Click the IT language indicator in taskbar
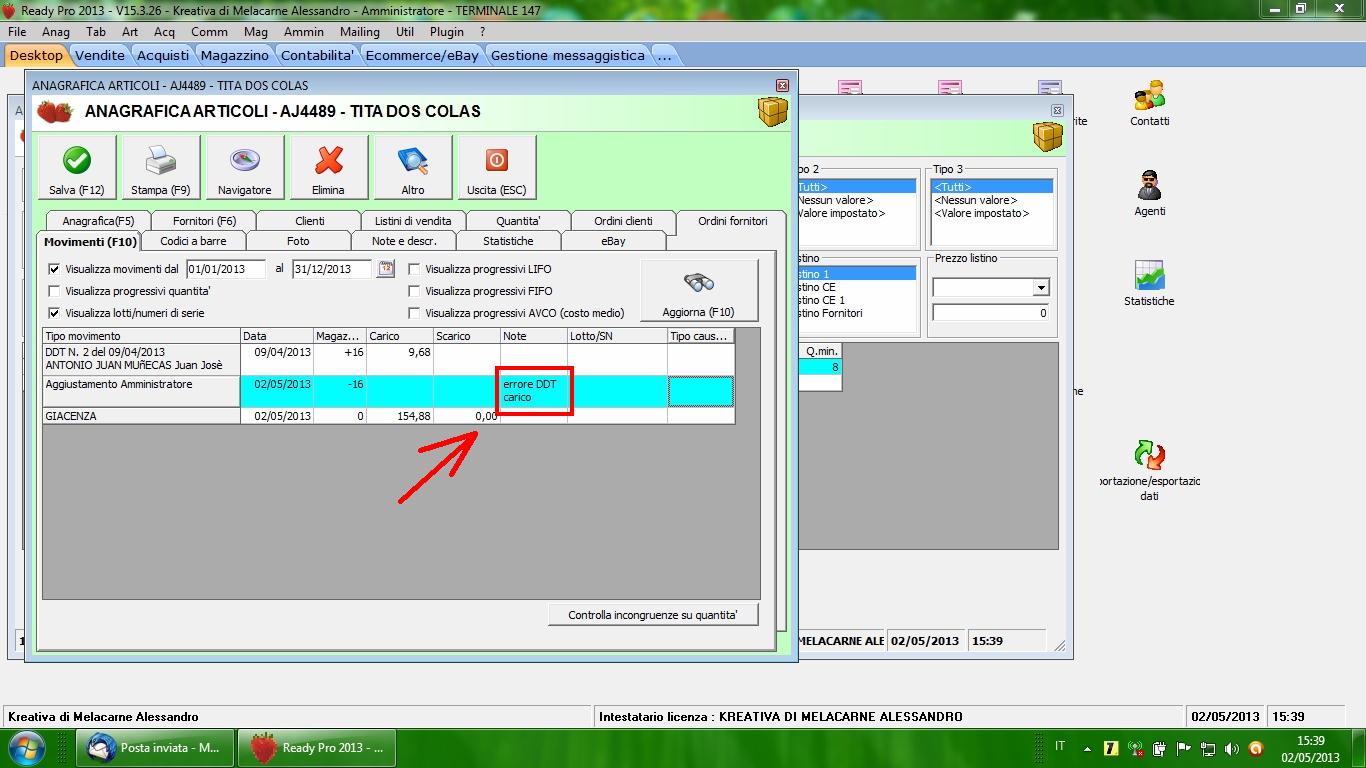 coord(1060,746)
